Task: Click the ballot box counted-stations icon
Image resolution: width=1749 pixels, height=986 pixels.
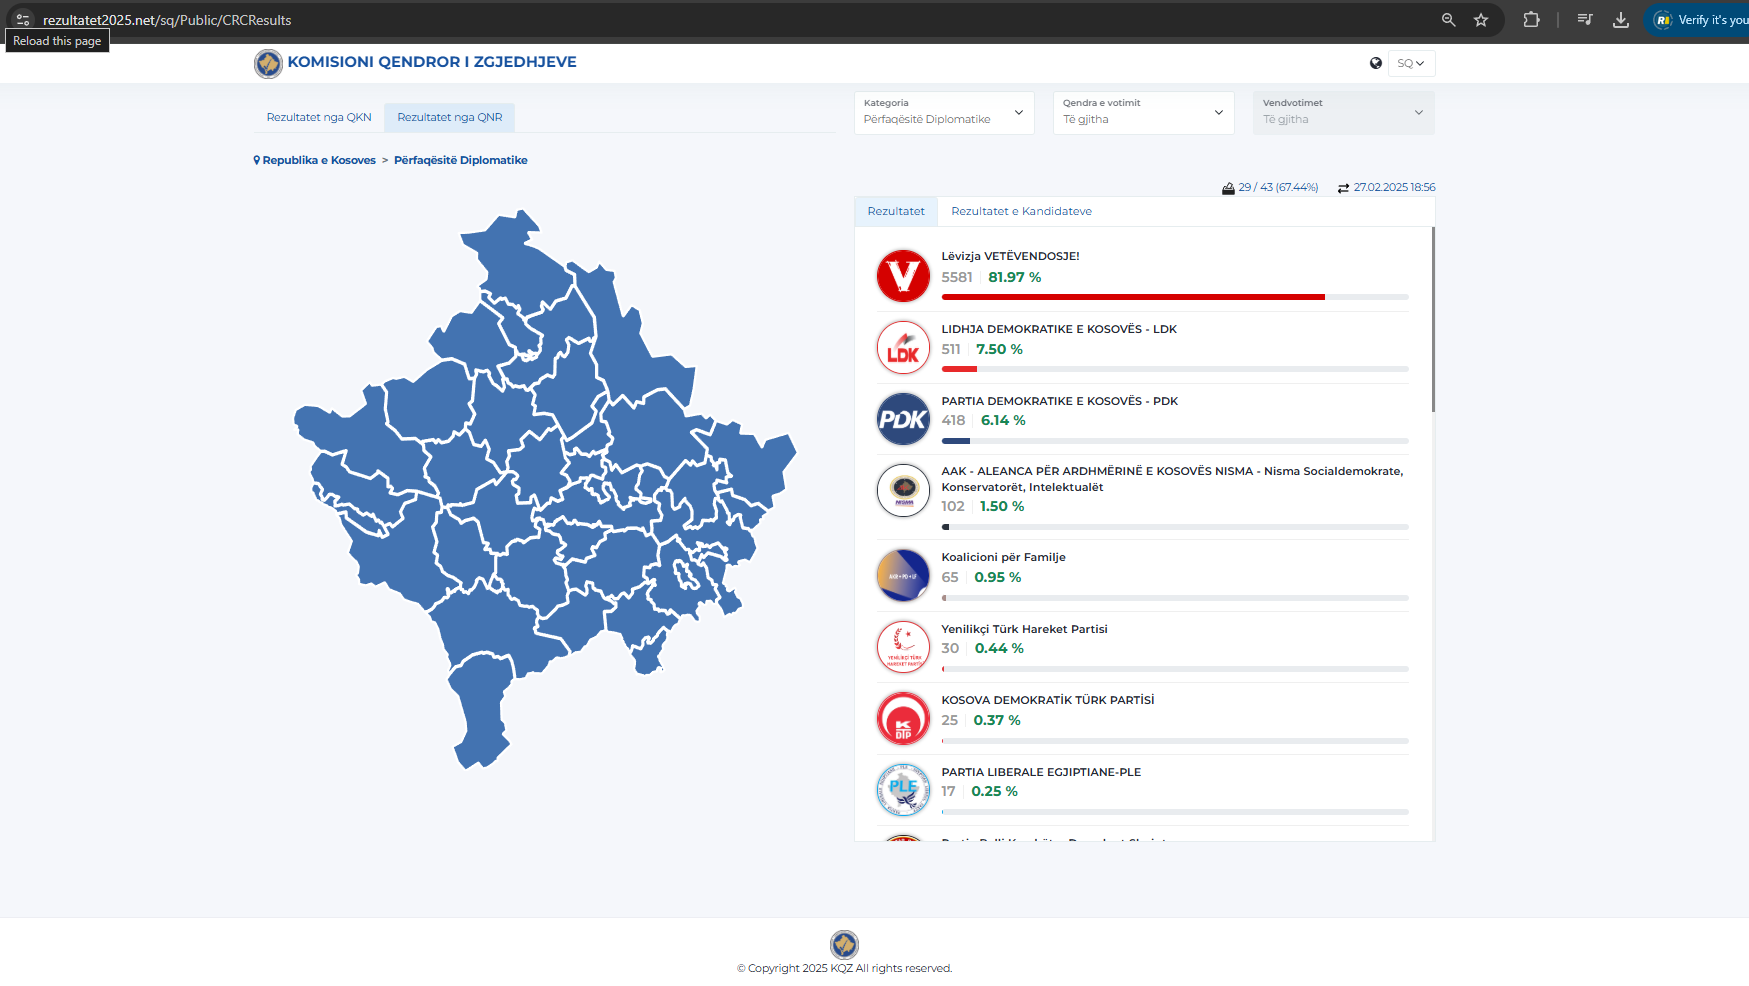Action: tap(1228, 188)
